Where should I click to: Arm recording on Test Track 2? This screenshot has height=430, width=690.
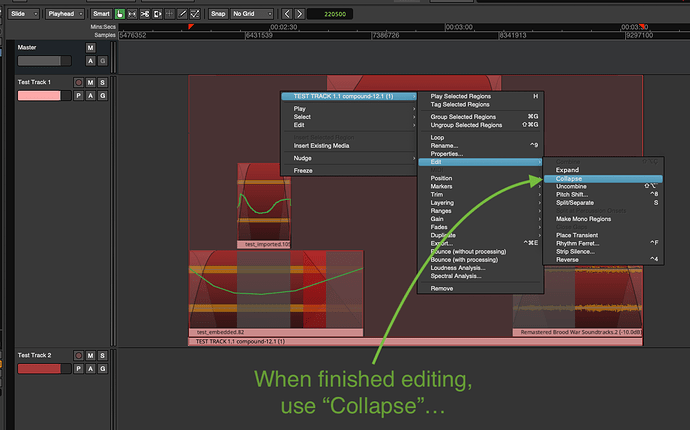point(78,355)
